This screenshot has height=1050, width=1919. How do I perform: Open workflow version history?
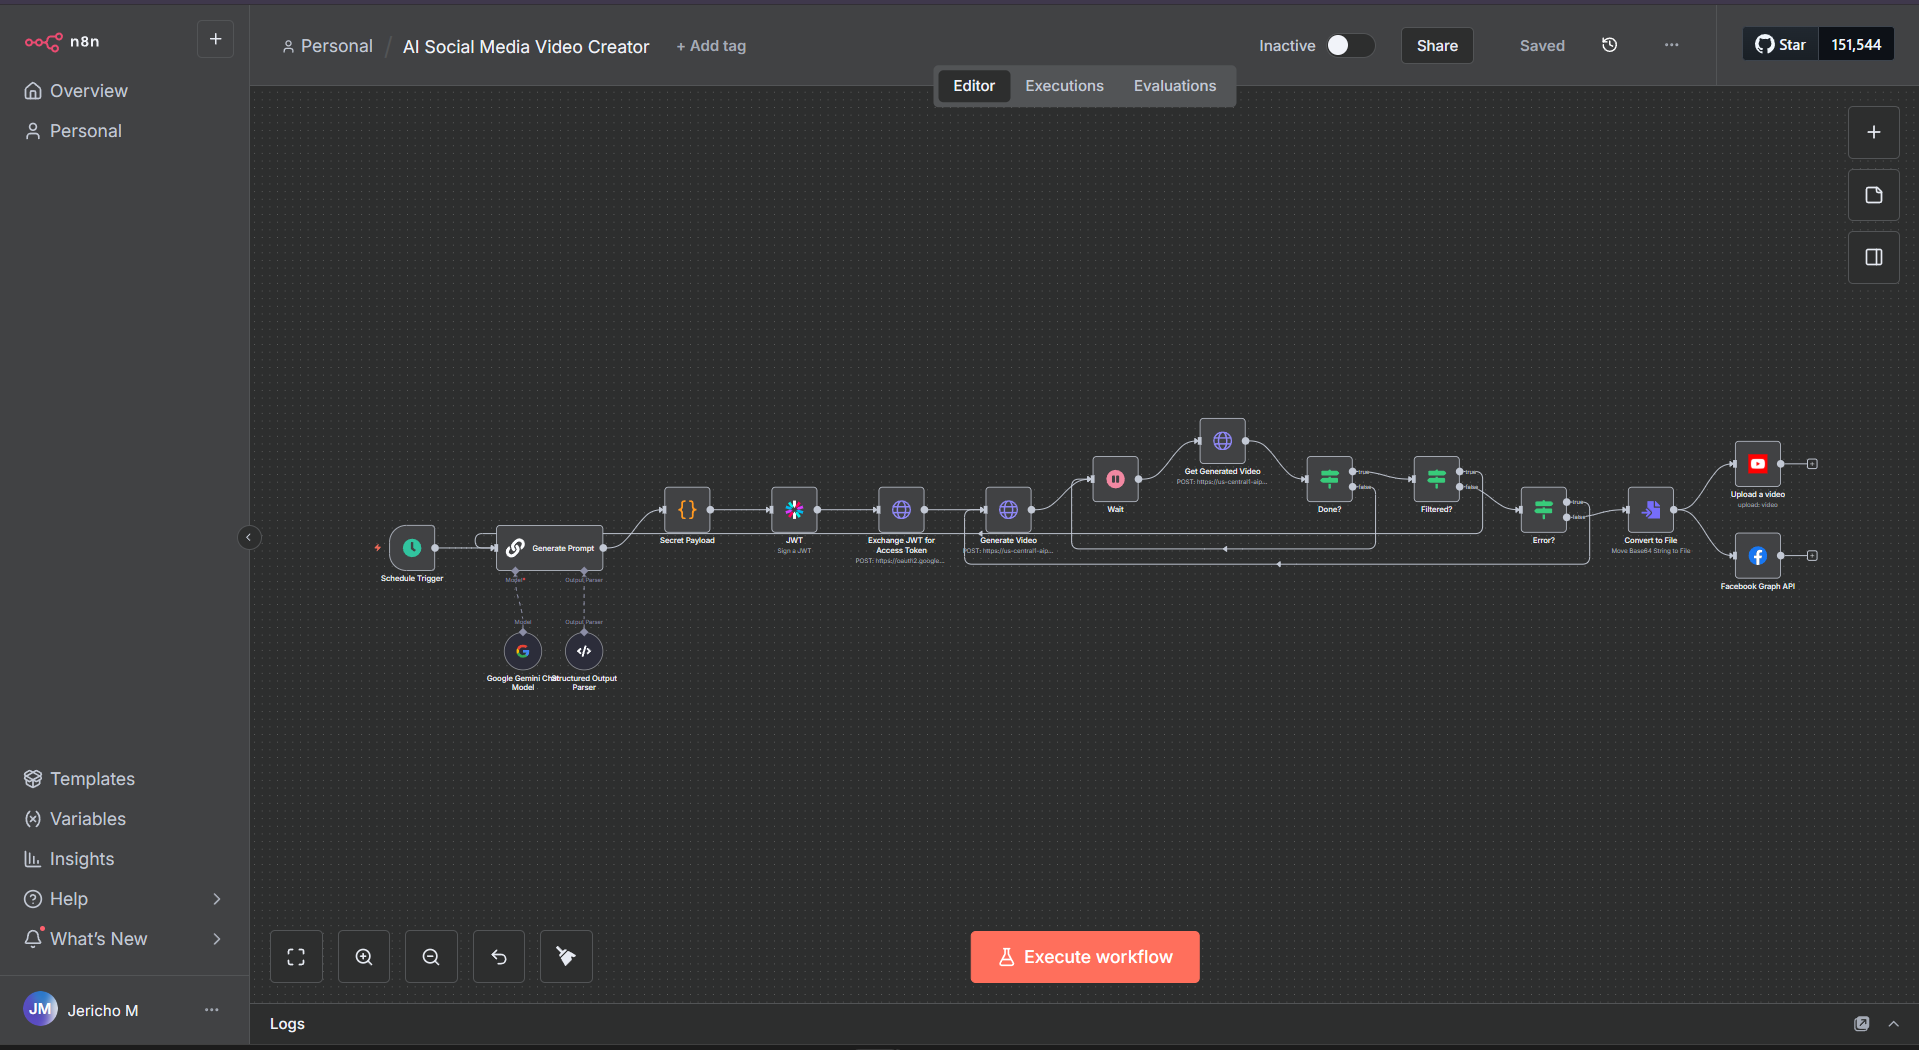click(1609, 45)
